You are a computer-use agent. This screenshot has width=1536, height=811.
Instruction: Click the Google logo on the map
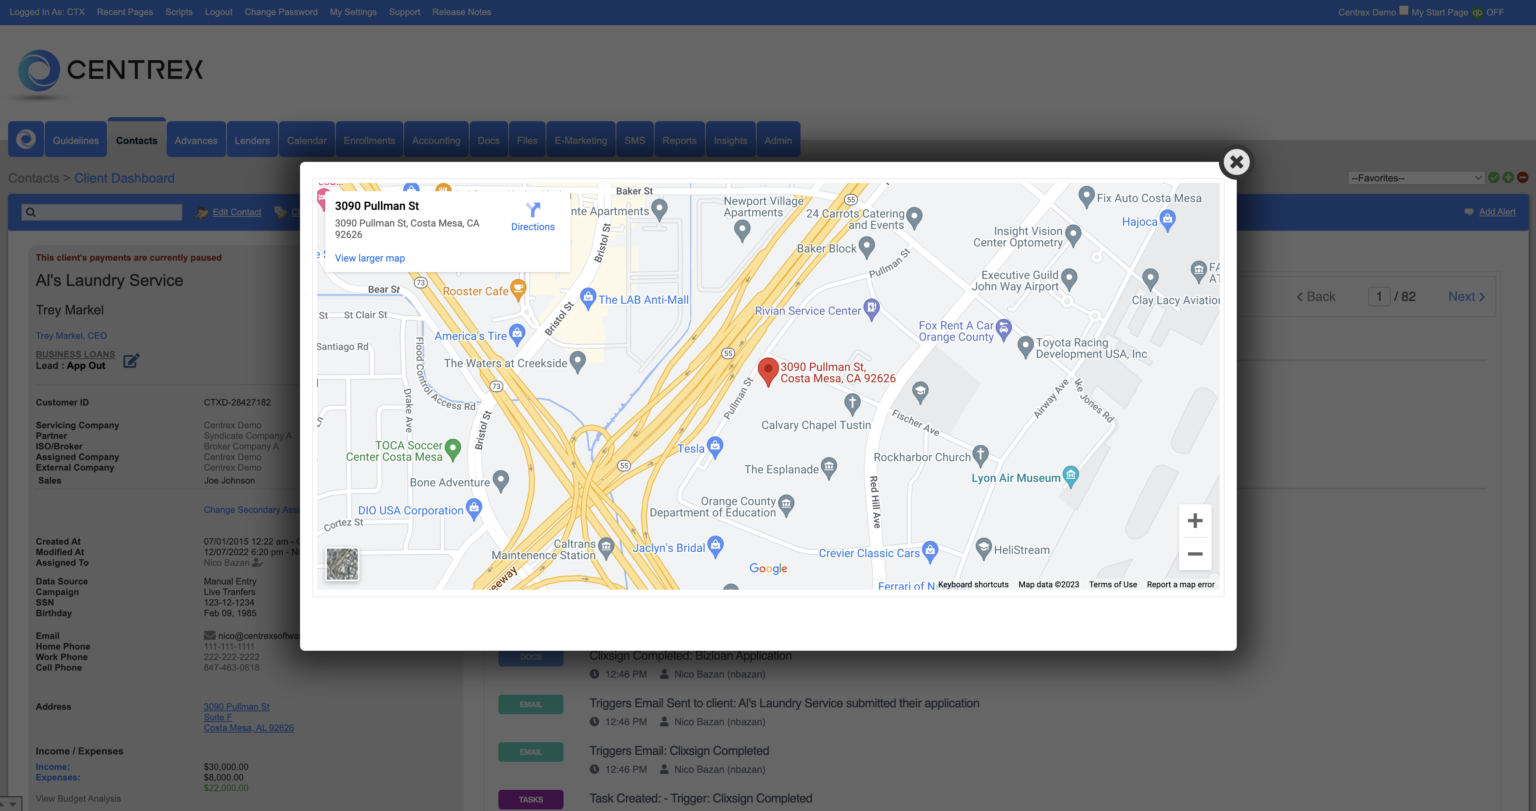(x=767, y=568)
